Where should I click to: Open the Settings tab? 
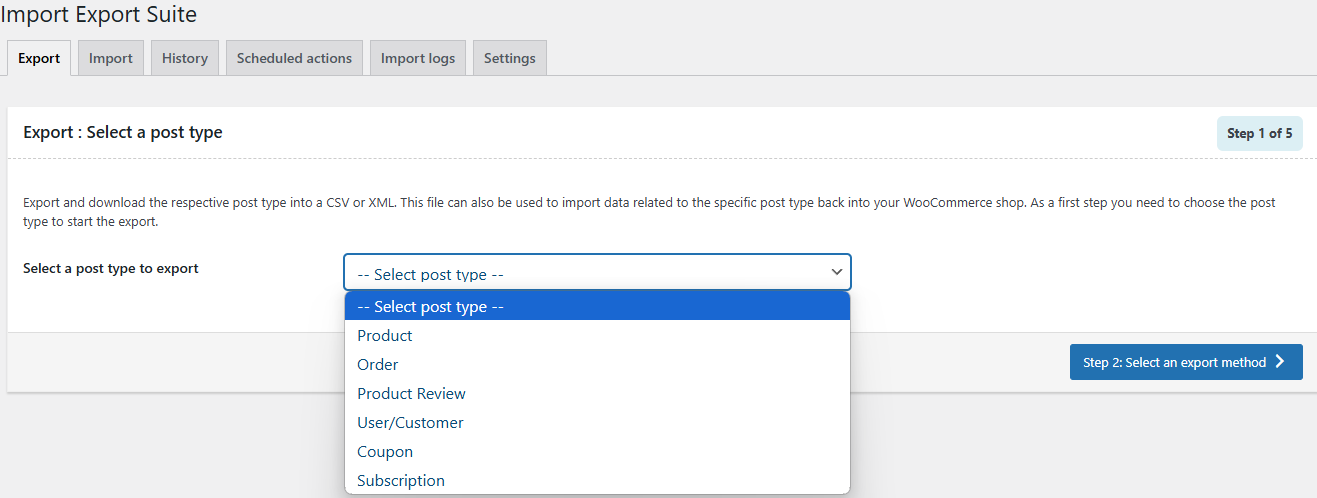pyautogui.click(x=510, y=58)
